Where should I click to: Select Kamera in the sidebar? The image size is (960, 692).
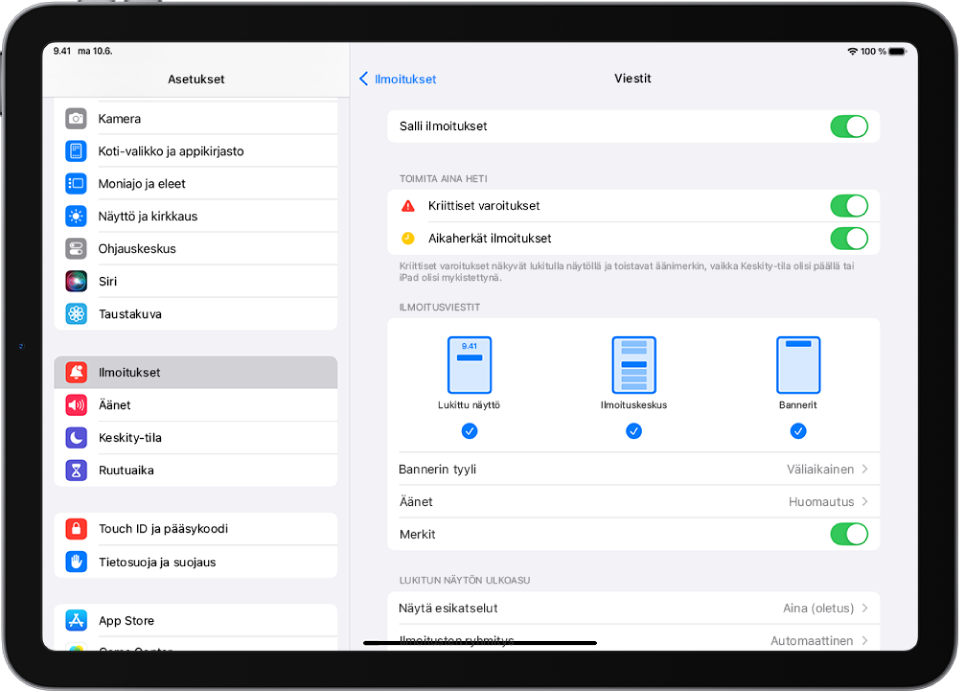coord(196,119)
